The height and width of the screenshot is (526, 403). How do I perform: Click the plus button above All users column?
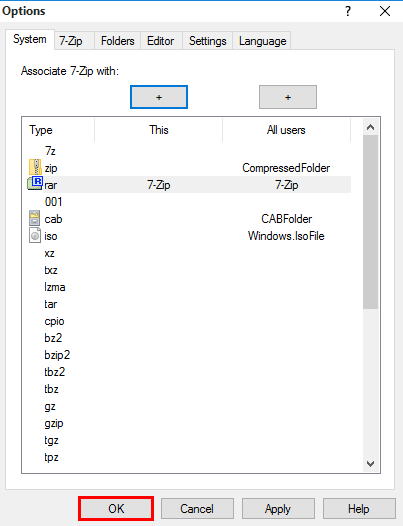click(288, 97)
